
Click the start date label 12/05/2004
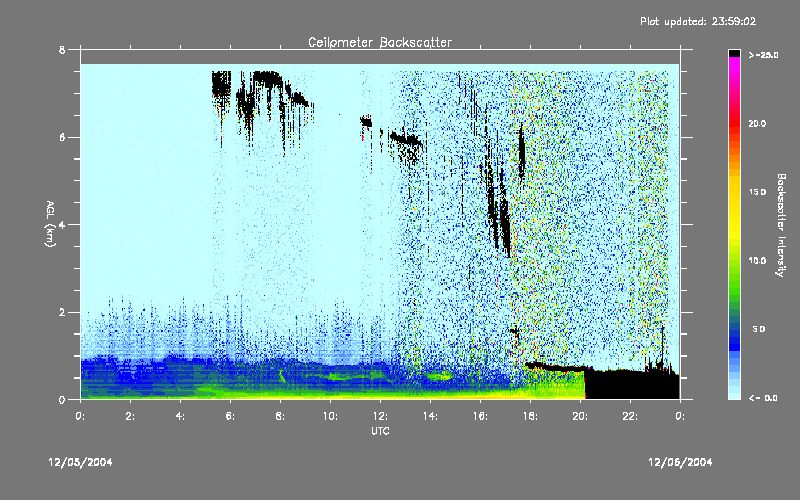tap(80, 462)
